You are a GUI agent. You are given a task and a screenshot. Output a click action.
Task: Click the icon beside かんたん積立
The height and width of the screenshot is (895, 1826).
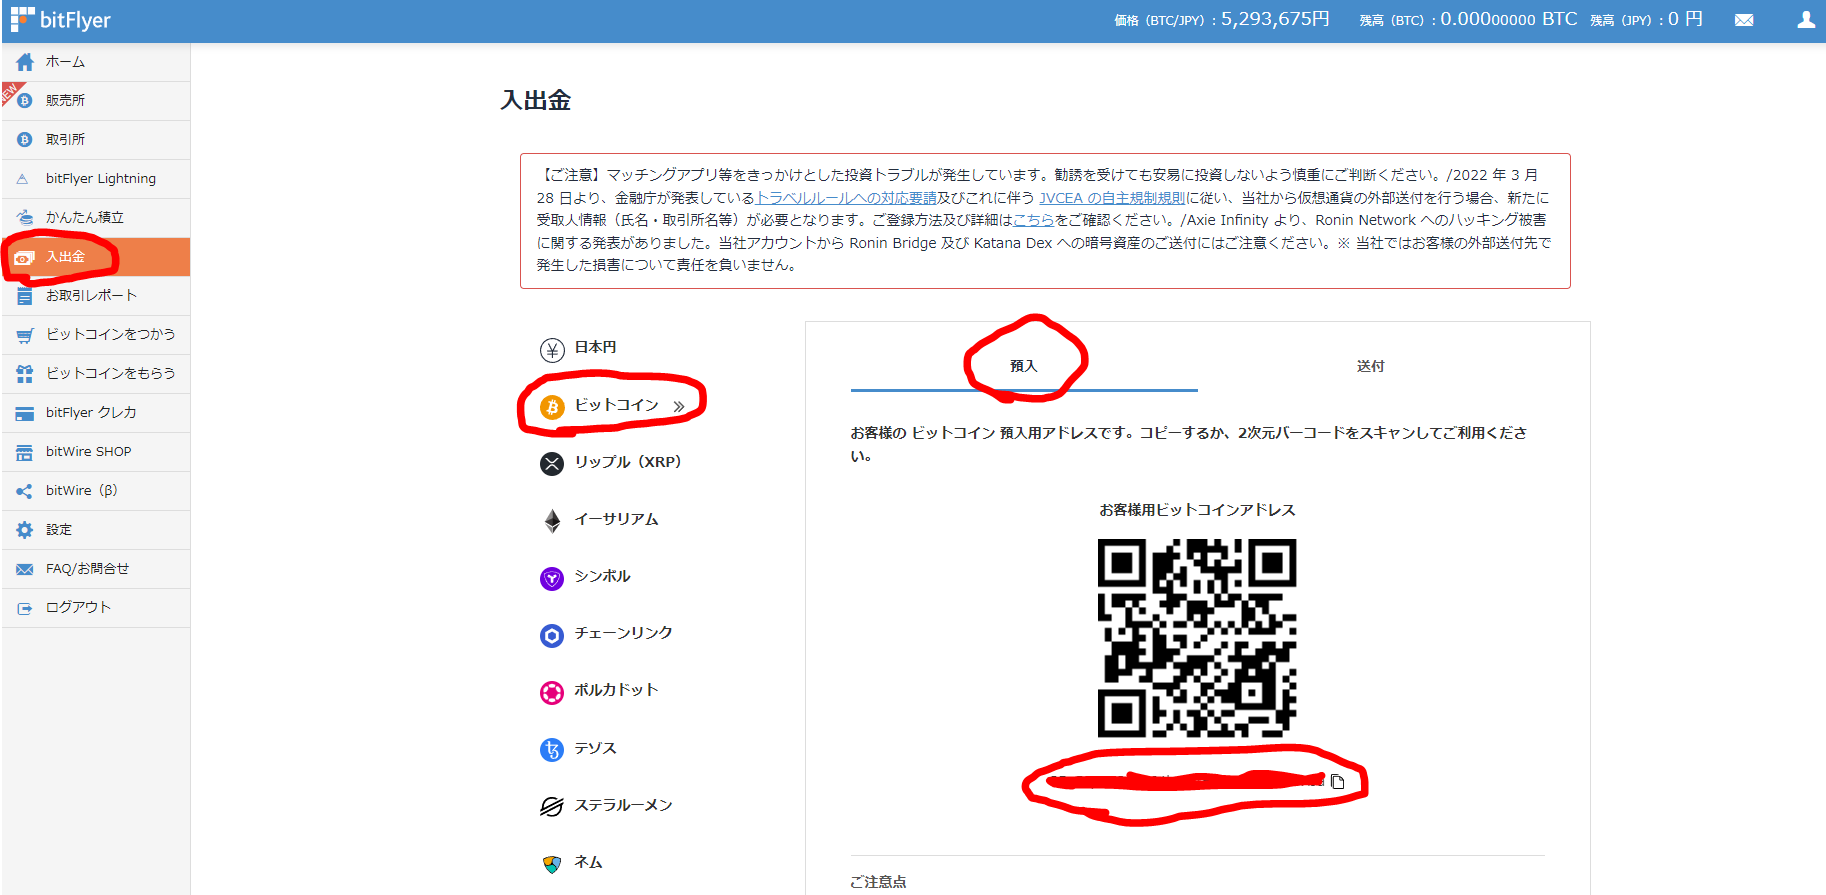25,217
